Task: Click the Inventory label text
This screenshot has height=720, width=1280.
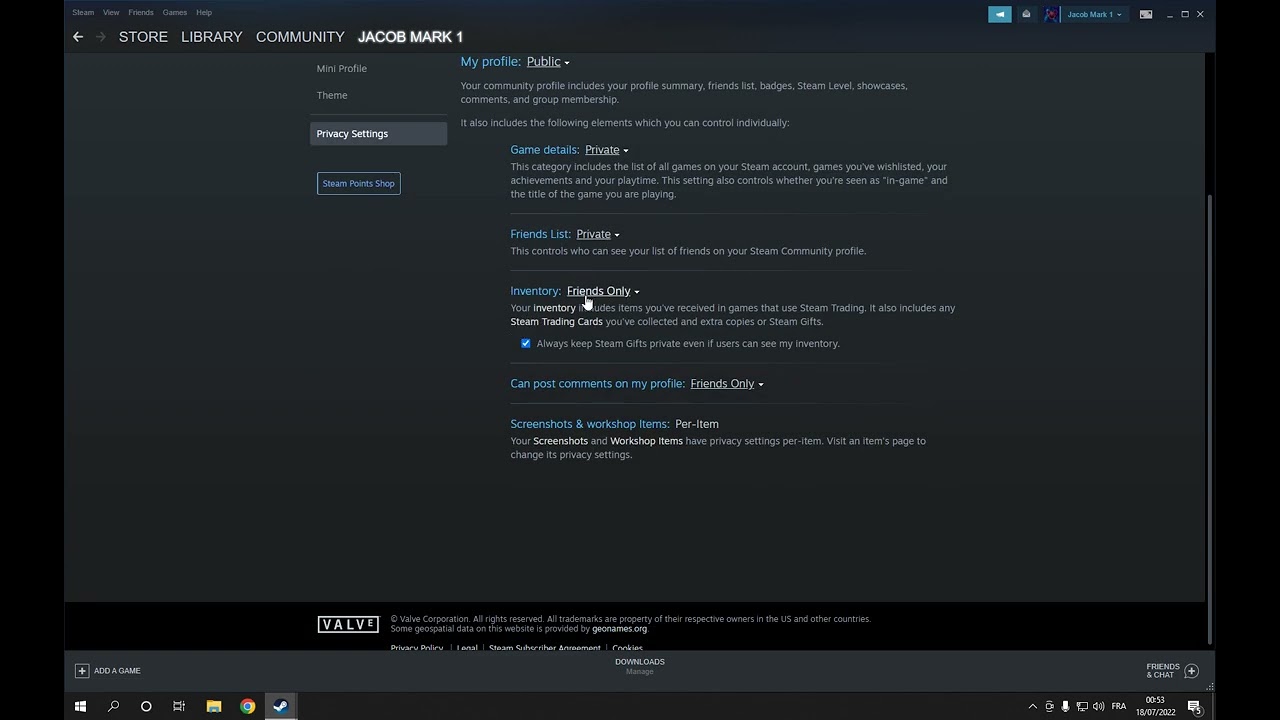Action: (536, 291)
